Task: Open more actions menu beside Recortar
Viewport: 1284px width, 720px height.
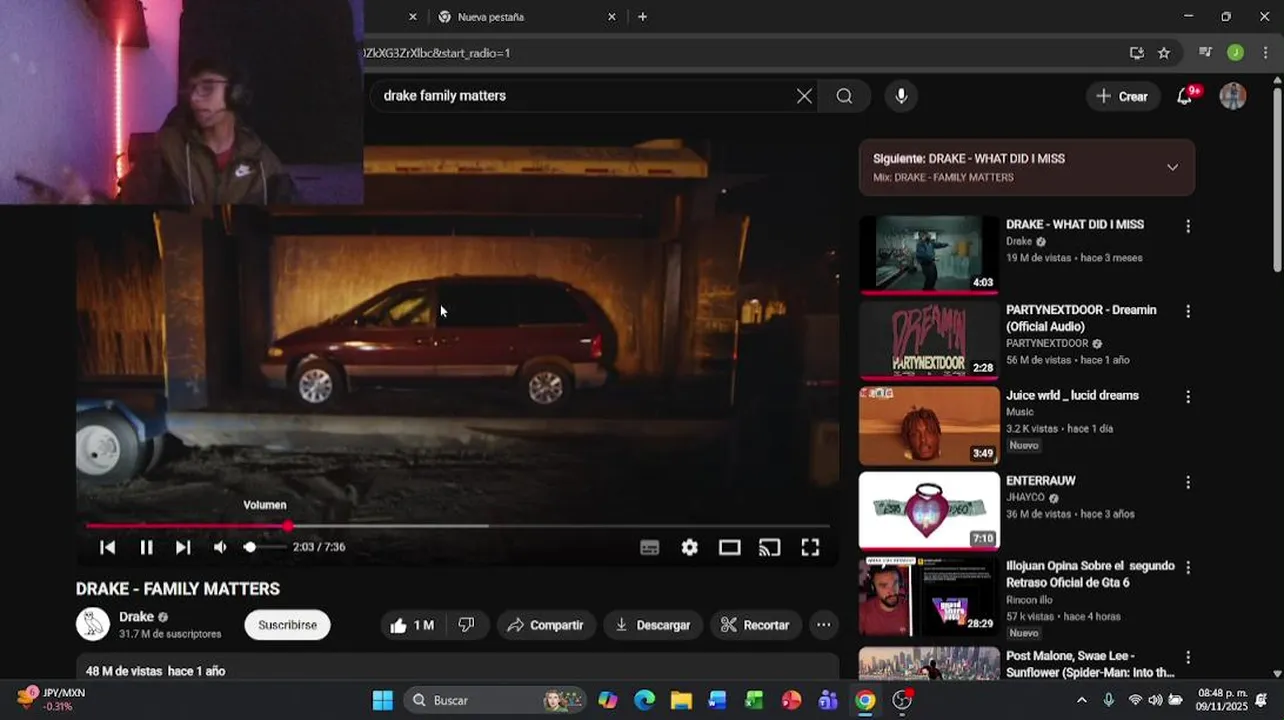Action: point(824,625)
